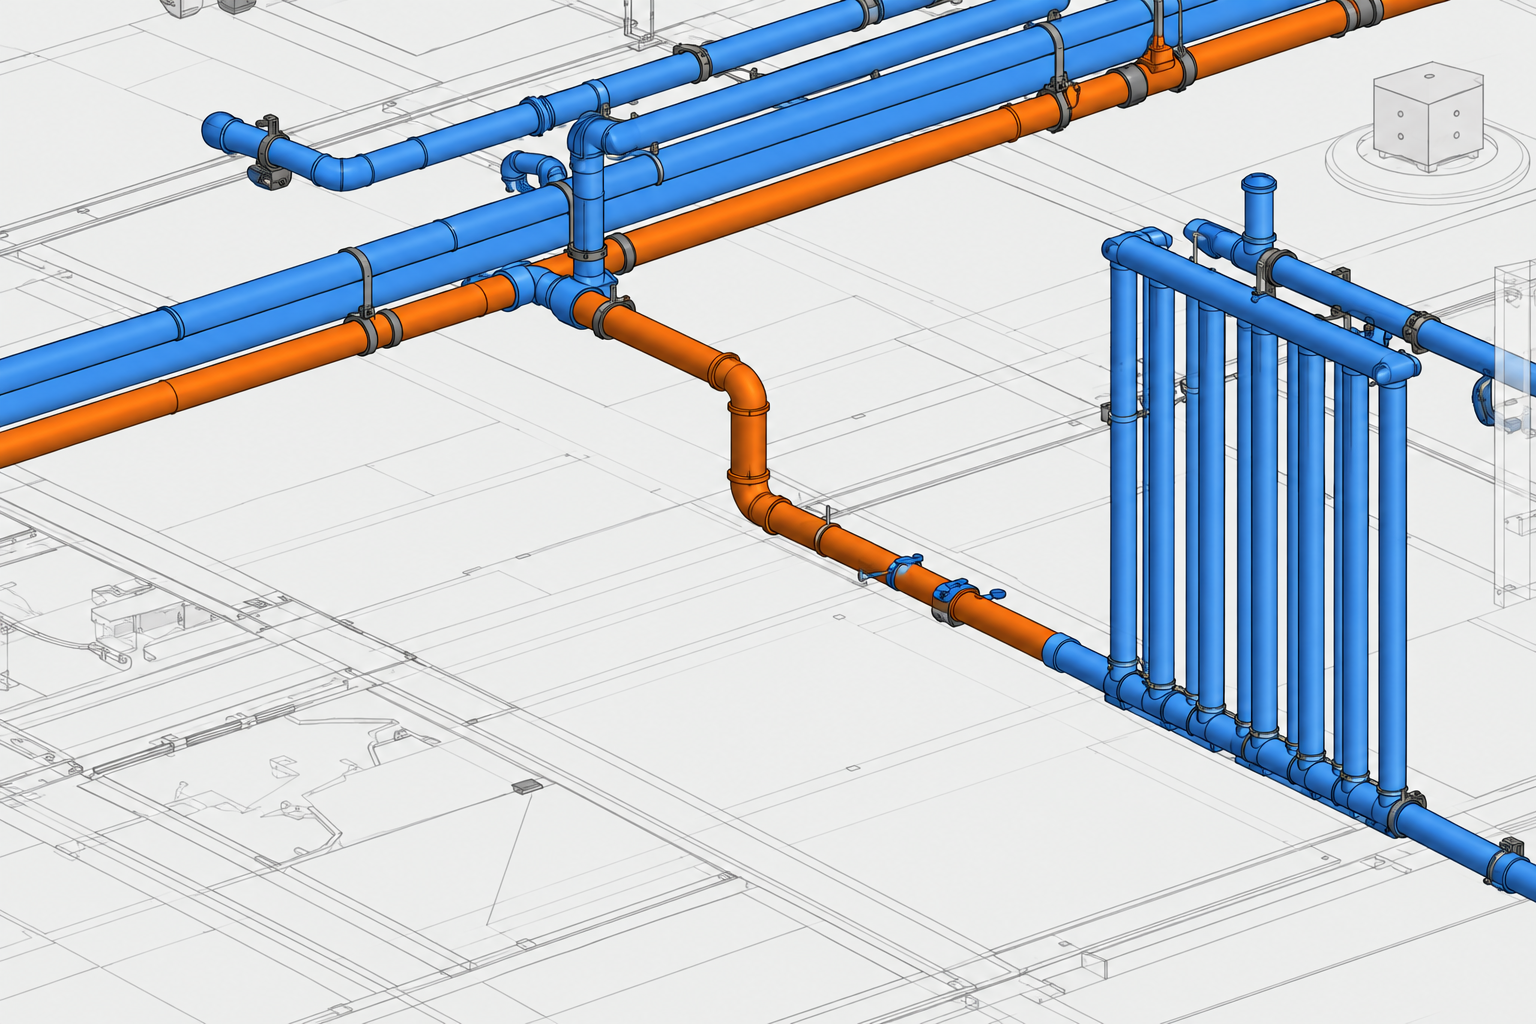
Task: Click the gray clamp at bottom-right blue pipe
Action: pyautogui.click(x=1506, y=862)
